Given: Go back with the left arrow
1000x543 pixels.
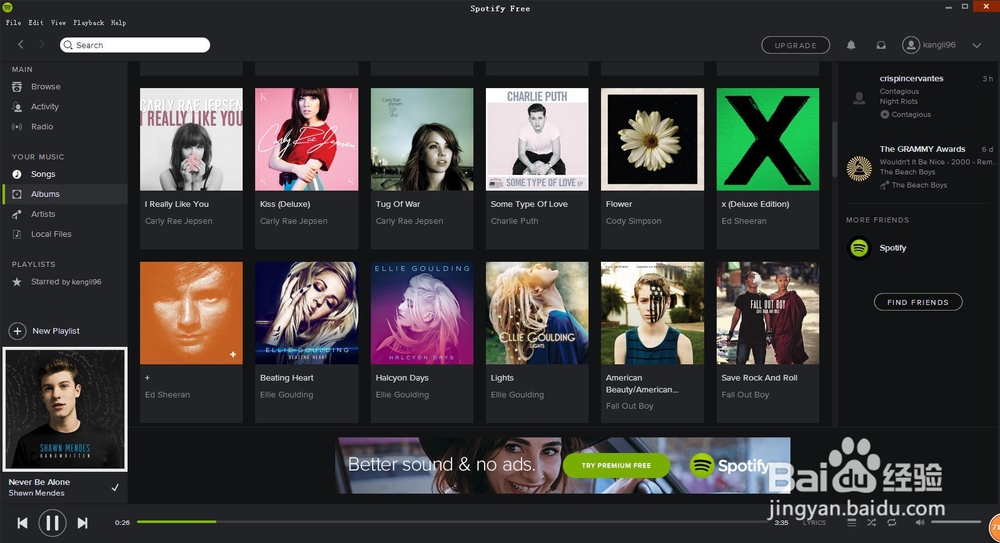Looking at the screenshot, I should pos(20,45).
